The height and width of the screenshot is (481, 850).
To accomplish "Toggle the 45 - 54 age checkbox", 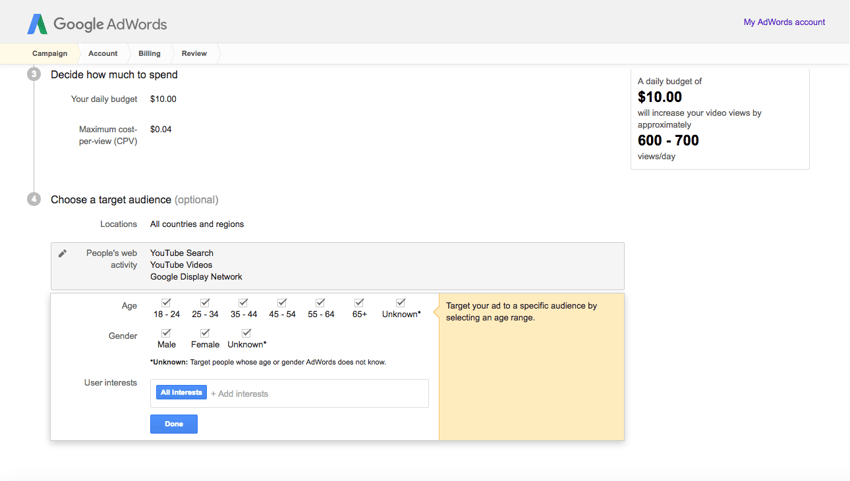I will [282, 303].
